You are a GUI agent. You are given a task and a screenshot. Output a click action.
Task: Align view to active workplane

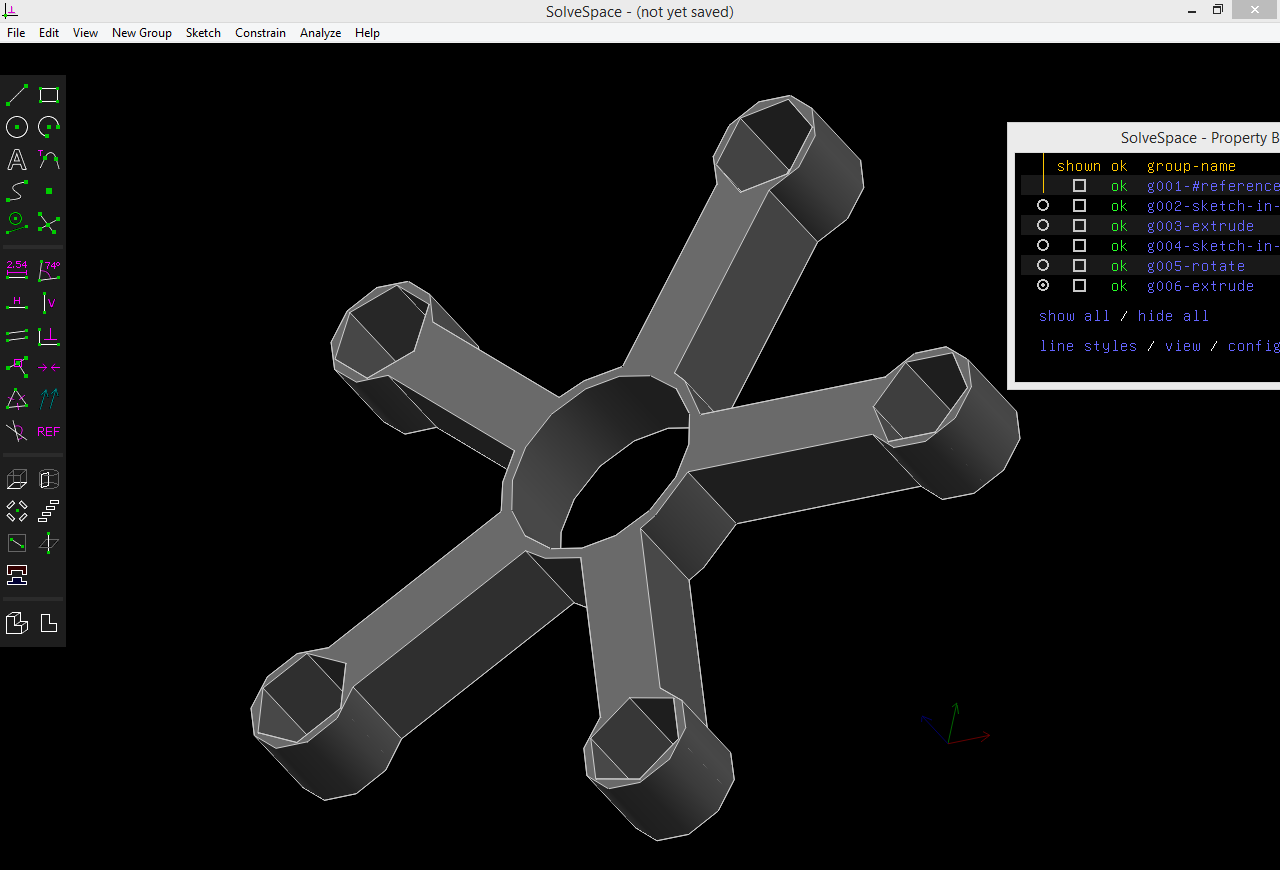[49, 623]
